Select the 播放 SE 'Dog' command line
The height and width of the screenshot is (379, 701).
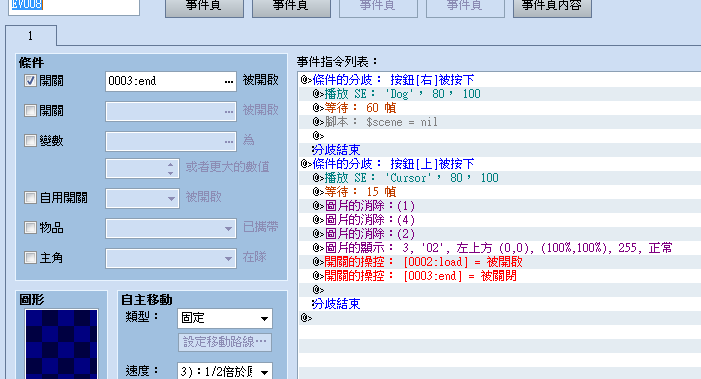(x=500, y=94)
